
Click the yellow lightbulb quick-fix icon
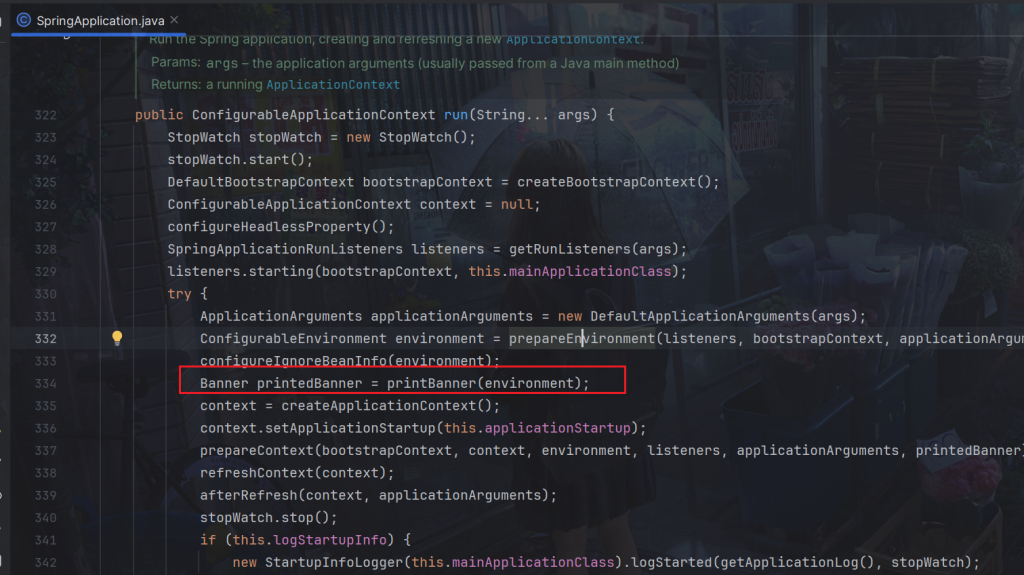tap(117, 338)
